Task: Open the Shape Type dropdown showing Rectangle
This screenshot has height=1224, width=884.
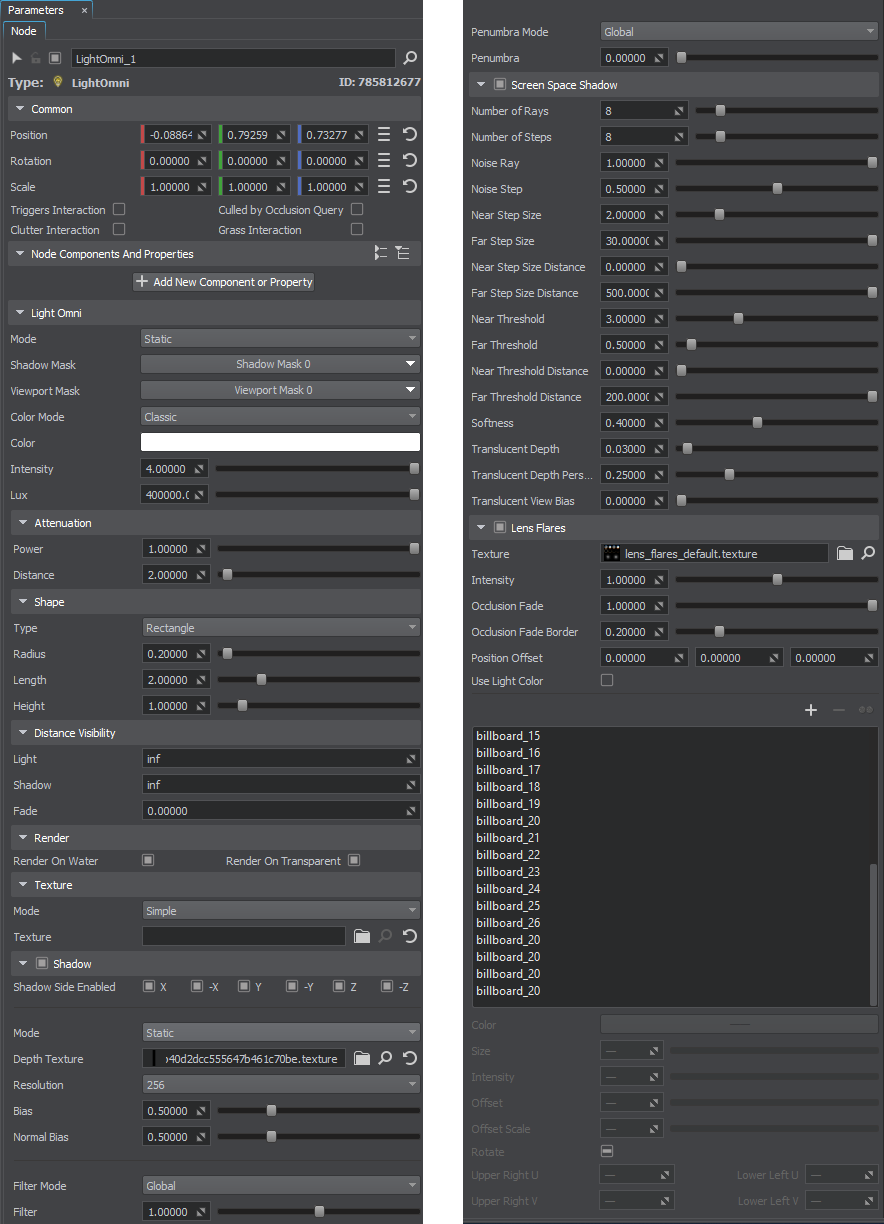Action: pos(281,627)
